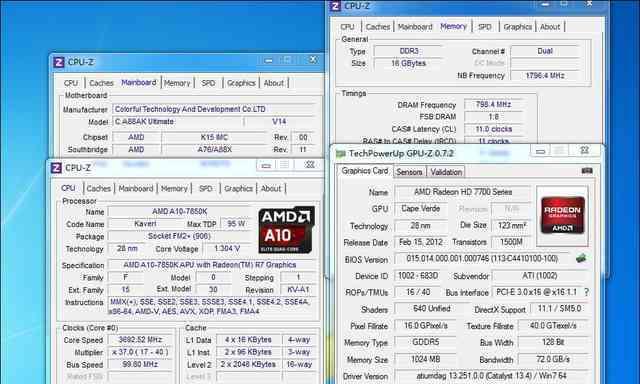640x384 pixels.
Task: Open the SPD tab in front CPU-Z CPU window
Action: pyautogui.click(x=206, y=189)
